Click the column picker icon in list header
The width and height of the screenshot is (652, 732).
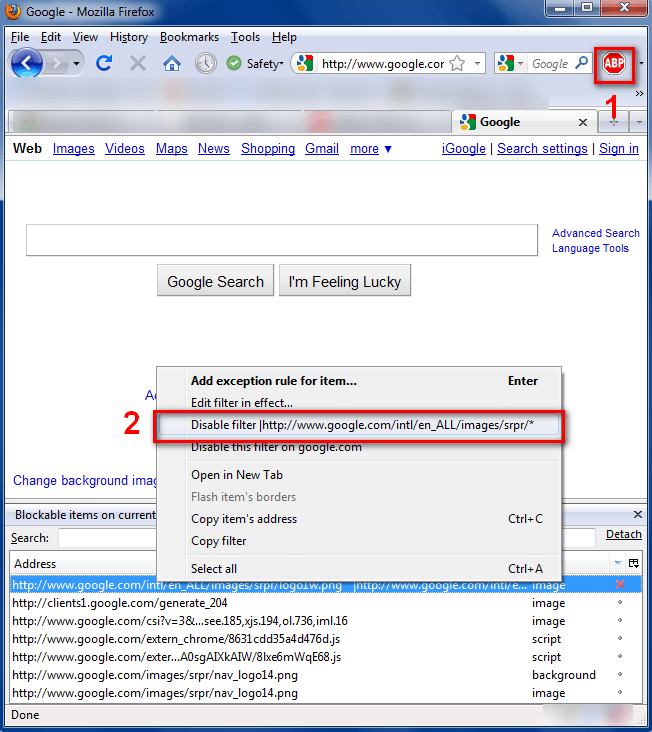633,563
